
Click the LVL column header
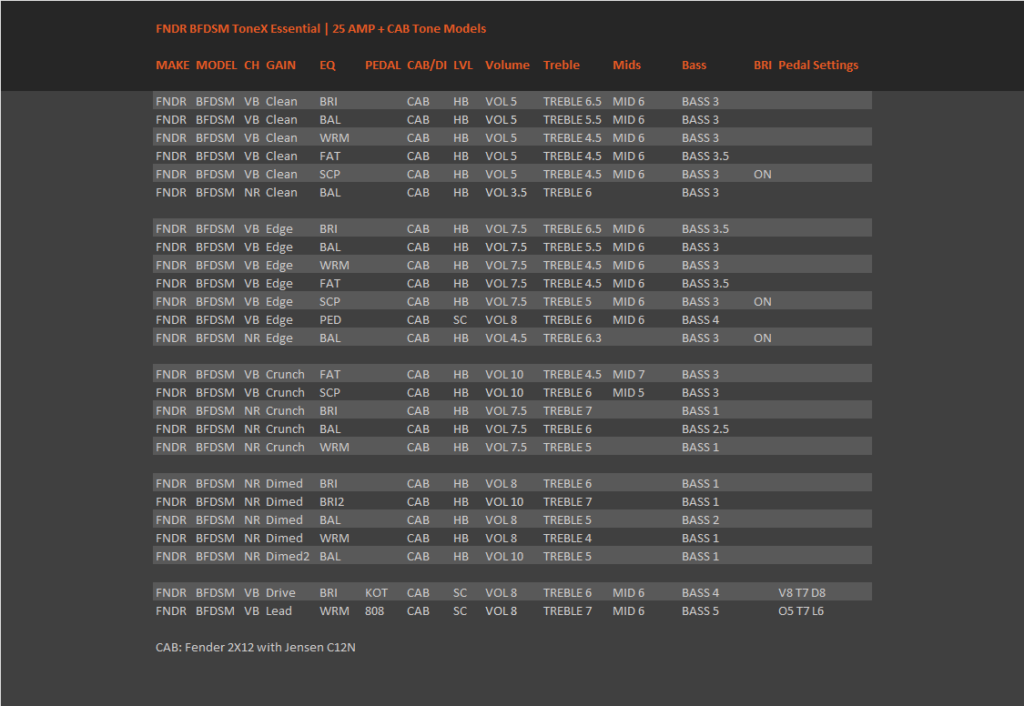[463, 65]
